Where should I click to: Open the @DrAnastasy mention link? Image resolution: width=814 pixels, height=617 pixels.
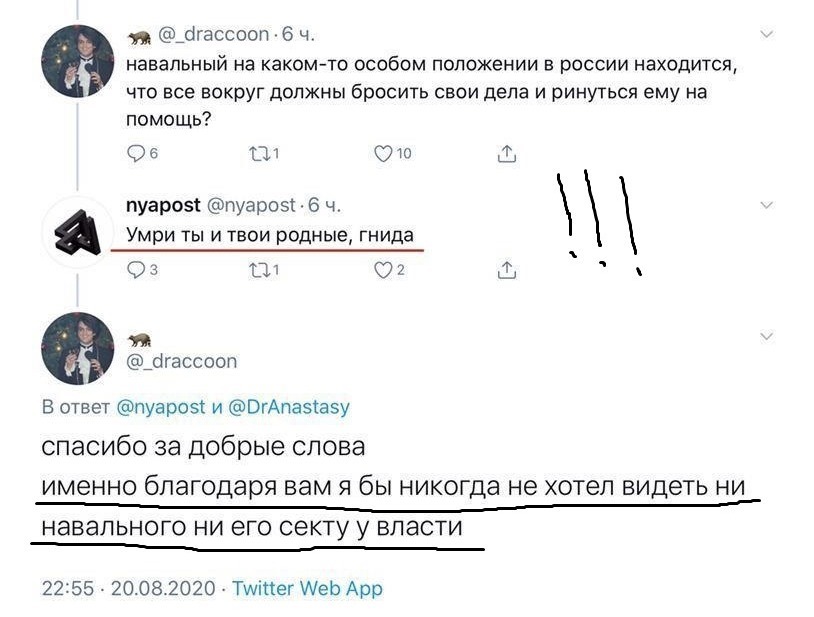pyautogui.click(x=290, y=407)
